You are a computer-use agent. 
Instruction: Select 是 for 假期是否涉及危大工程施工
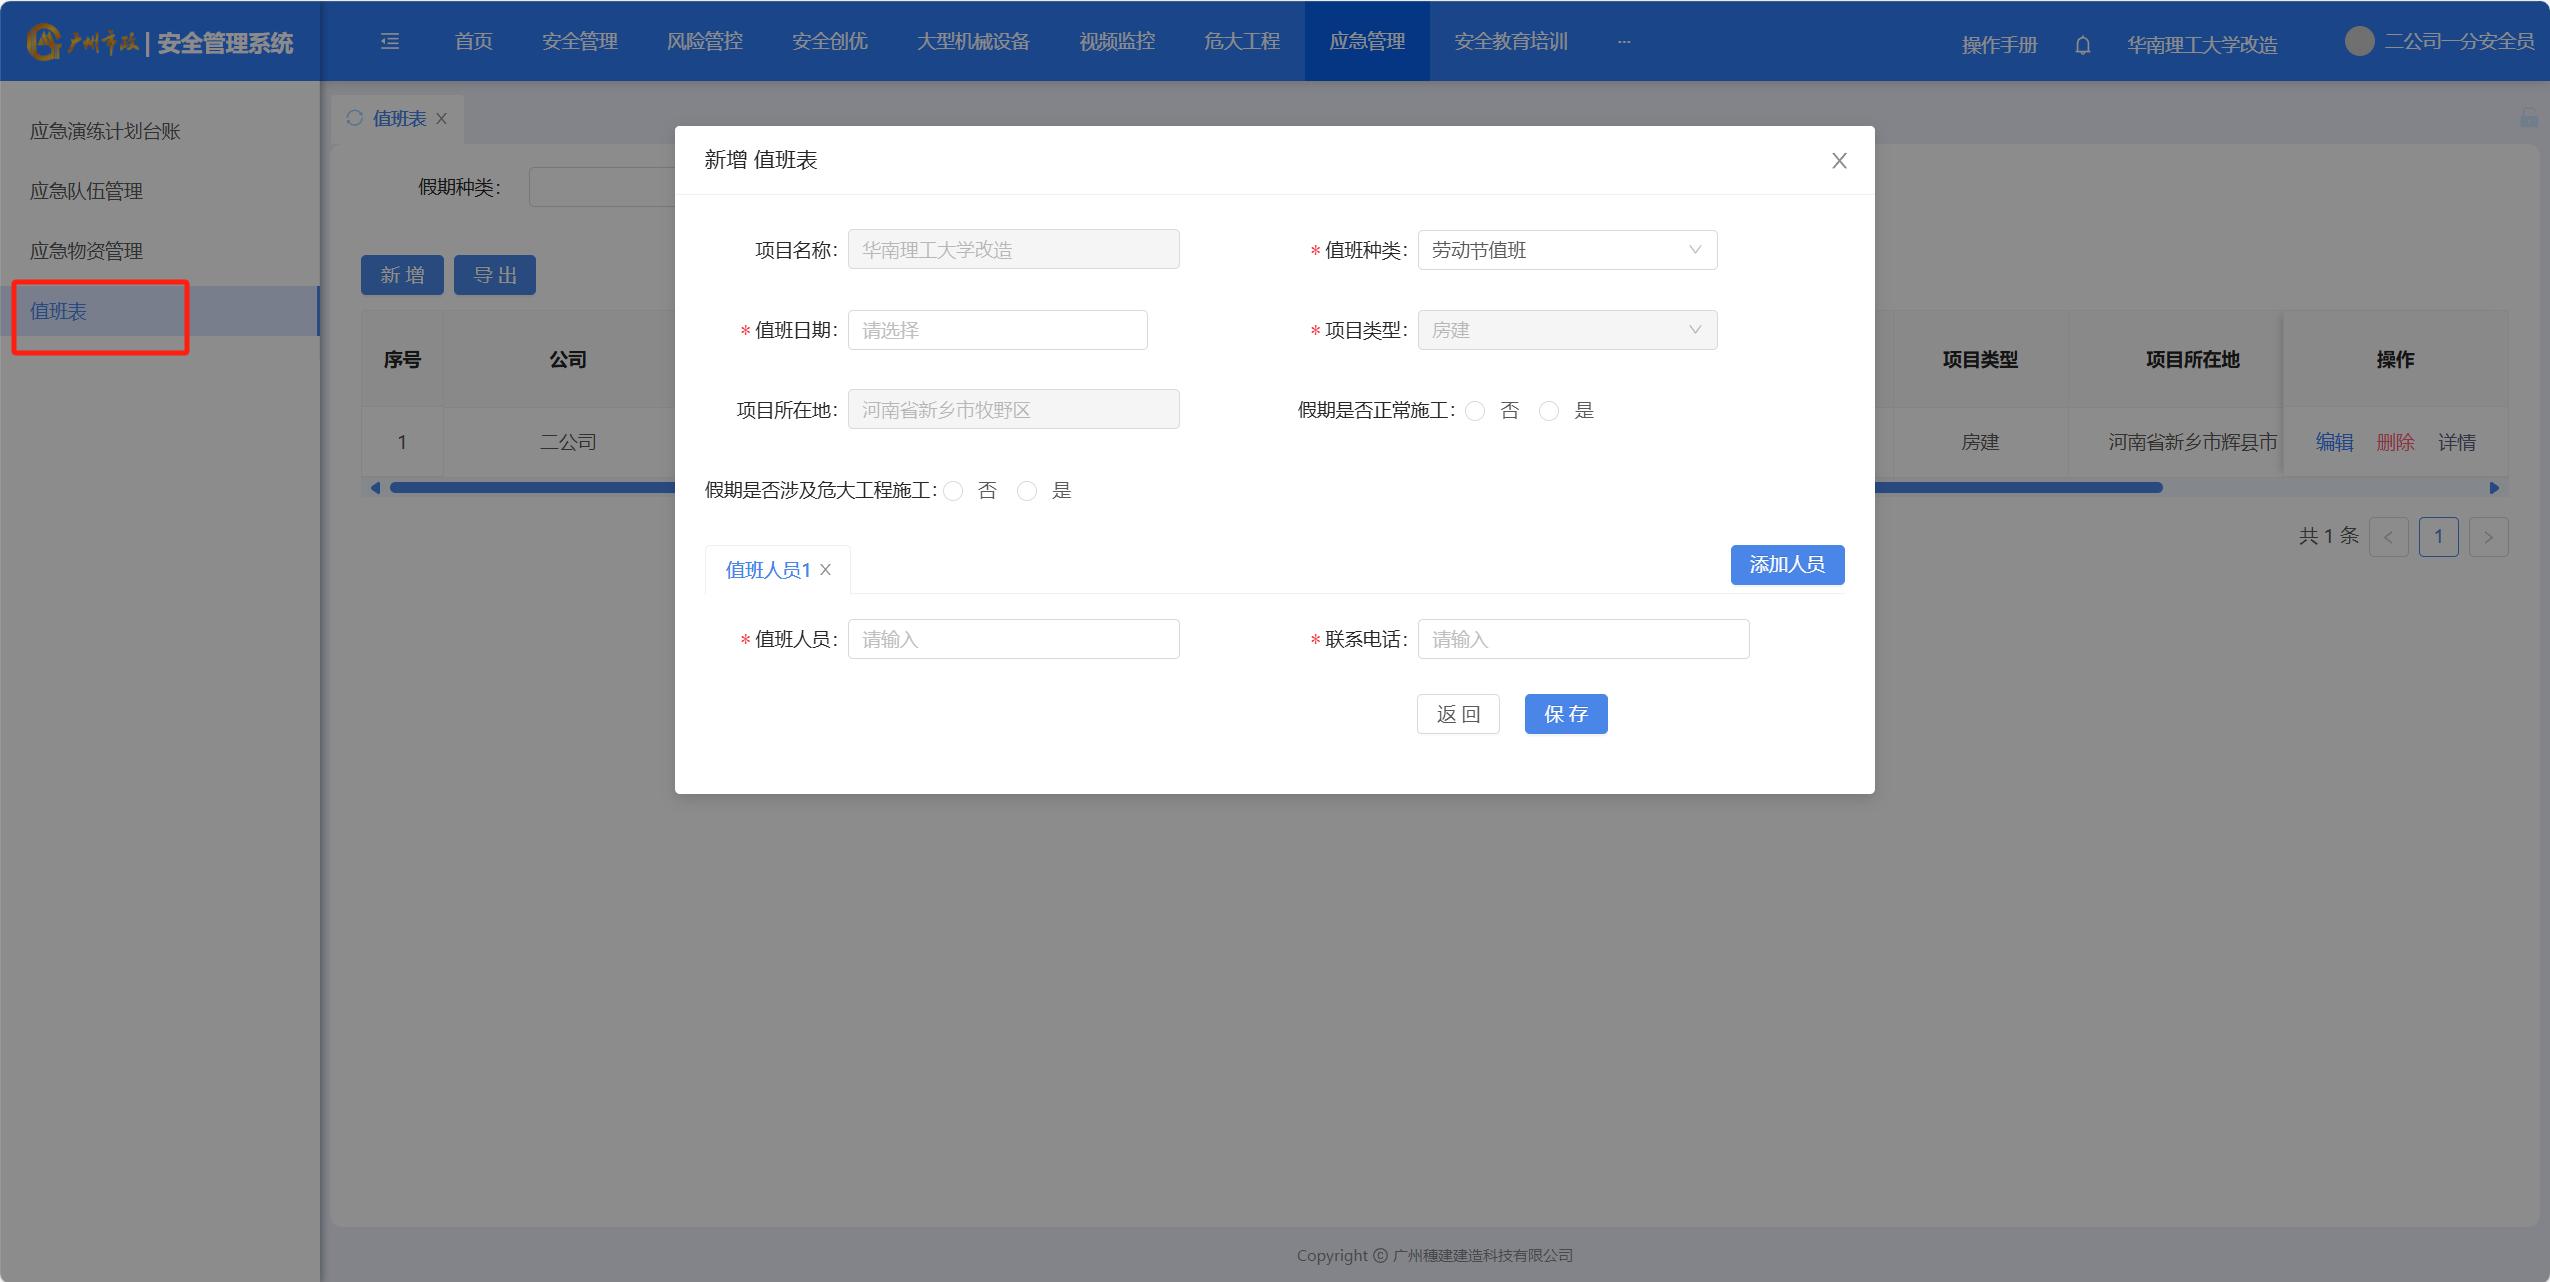(x=1027, y=491)
